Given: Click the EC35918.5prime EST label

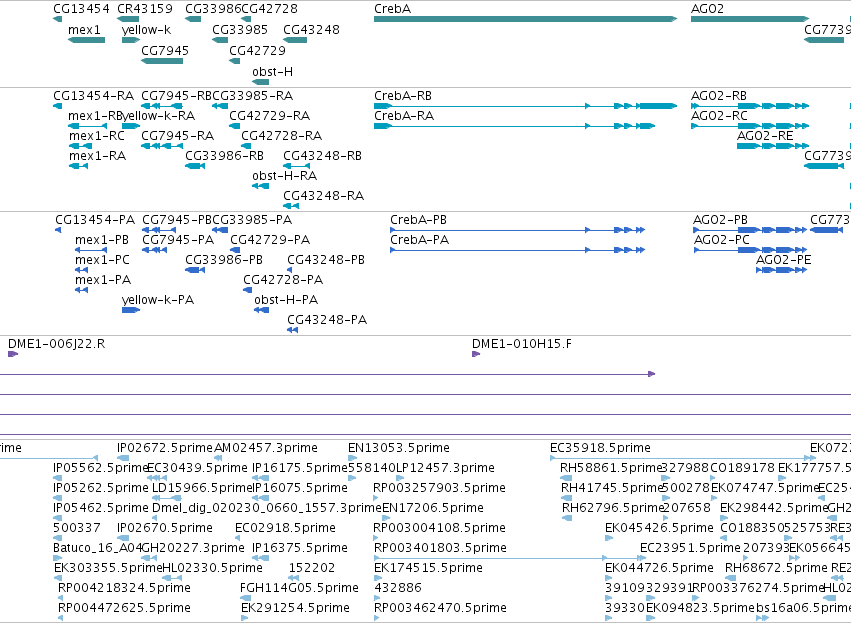Looking at the screenshot, I should [600, 448].
